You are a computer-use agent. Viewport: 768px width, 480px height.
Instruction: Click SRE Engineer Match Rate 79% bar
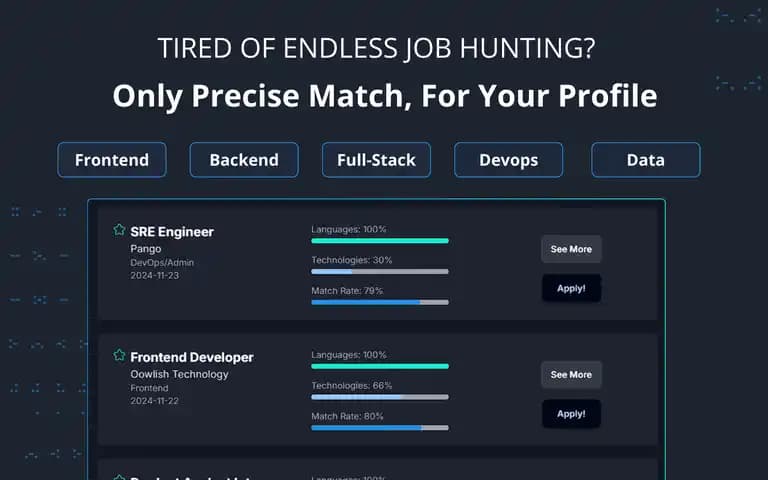[380, 302]
